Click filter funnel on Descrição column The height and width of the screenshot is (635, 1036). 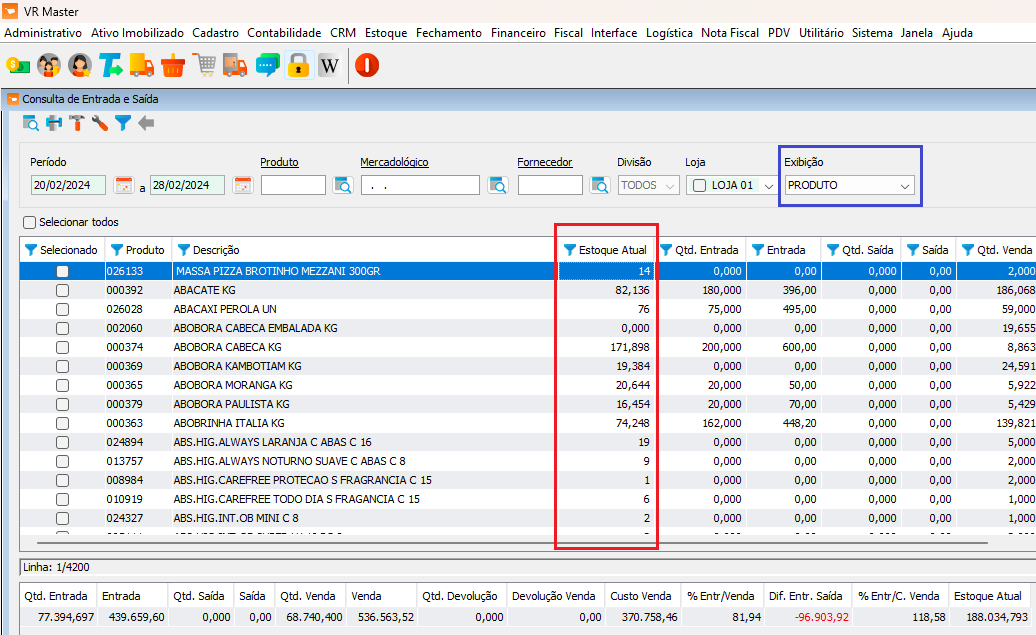(184, 250)
